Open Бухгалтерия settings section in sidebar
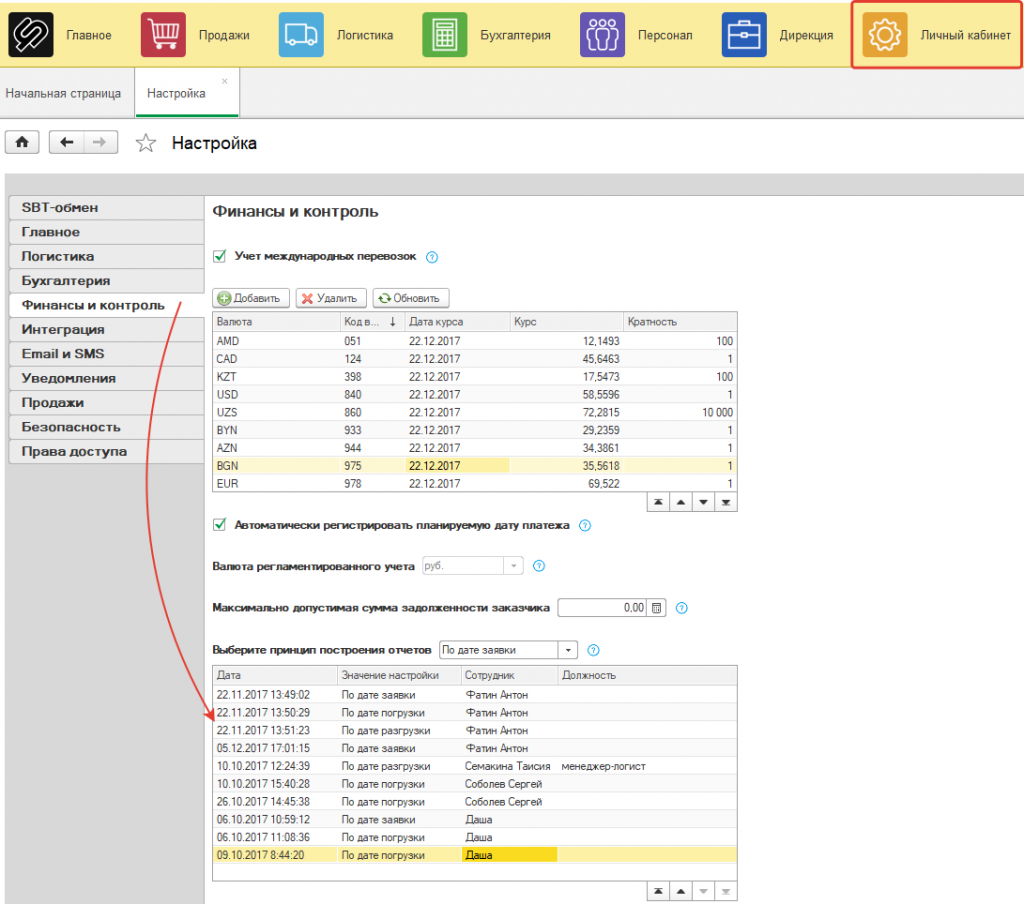The image size is (1024, 904). pyautogui.click(x=106, y=281)
